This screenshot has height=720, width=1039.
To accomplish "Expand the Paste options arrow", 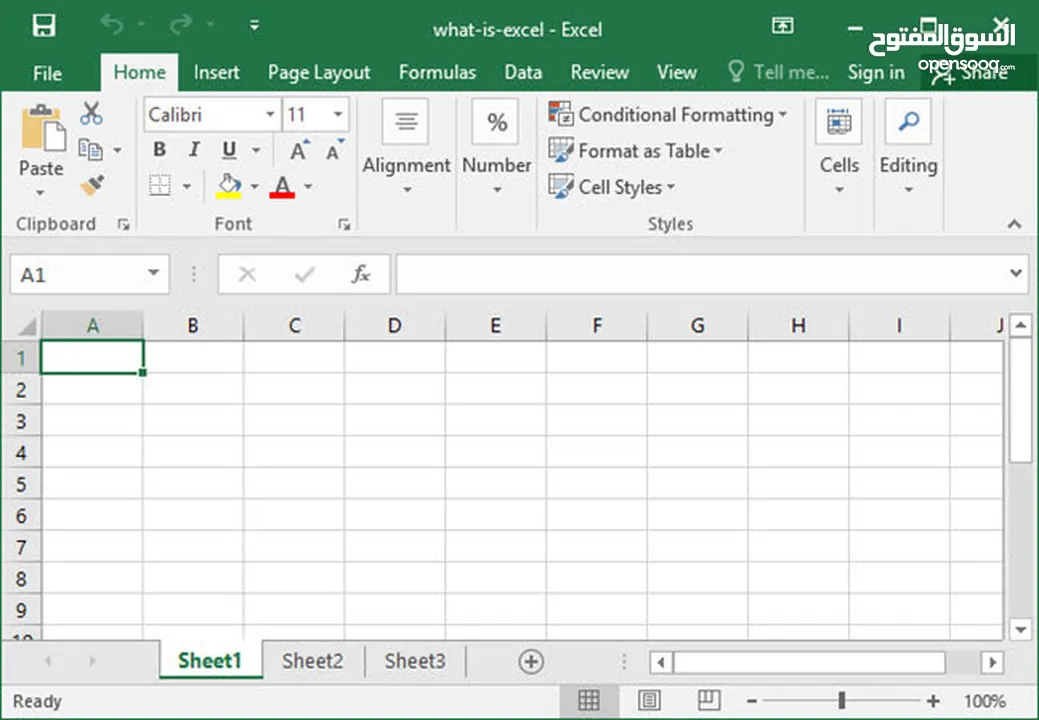I will (x=40, y=193).
